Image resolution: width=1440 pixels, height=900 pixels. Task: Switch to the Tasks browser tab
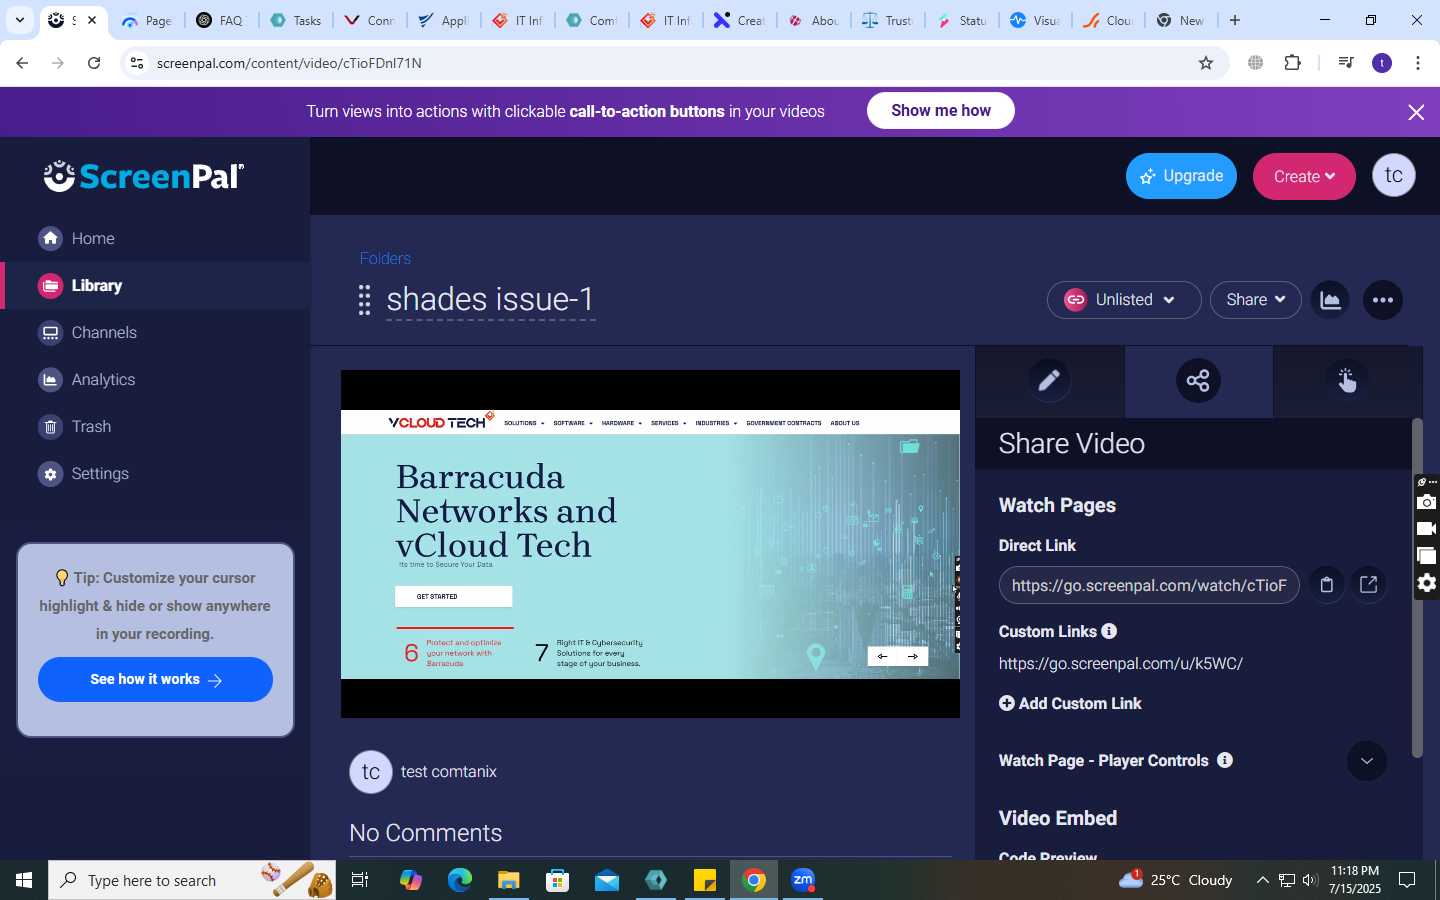(297, 20)
